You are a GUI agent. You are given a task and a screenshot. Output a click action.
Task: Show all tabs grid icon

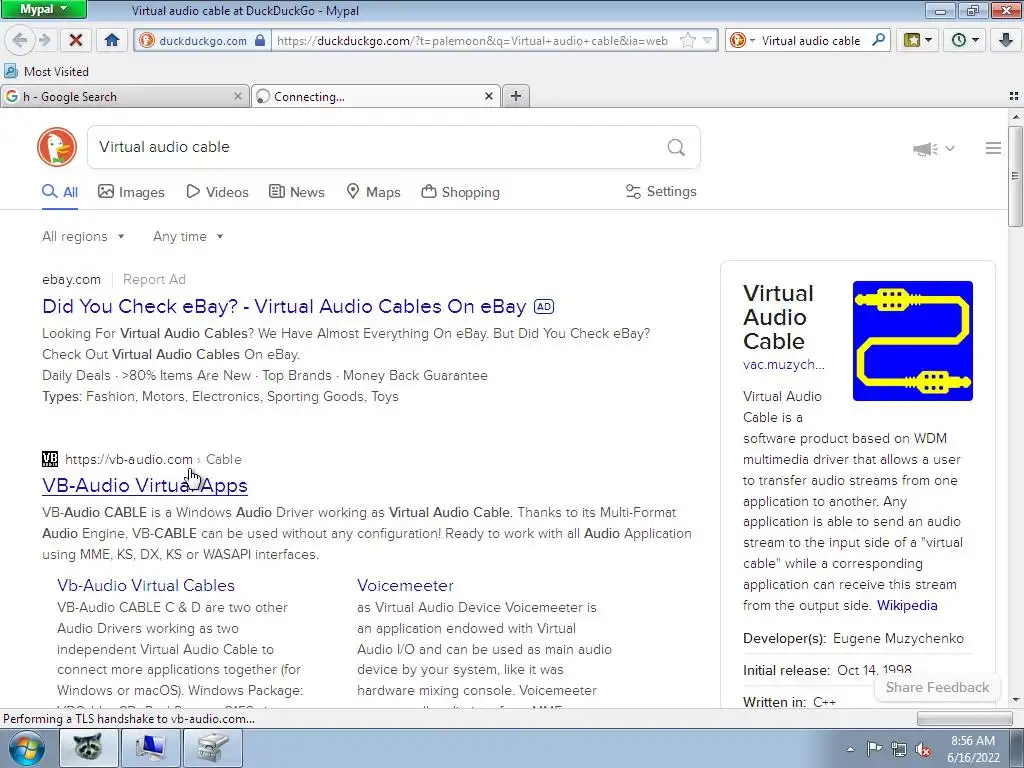point(1014,96)
